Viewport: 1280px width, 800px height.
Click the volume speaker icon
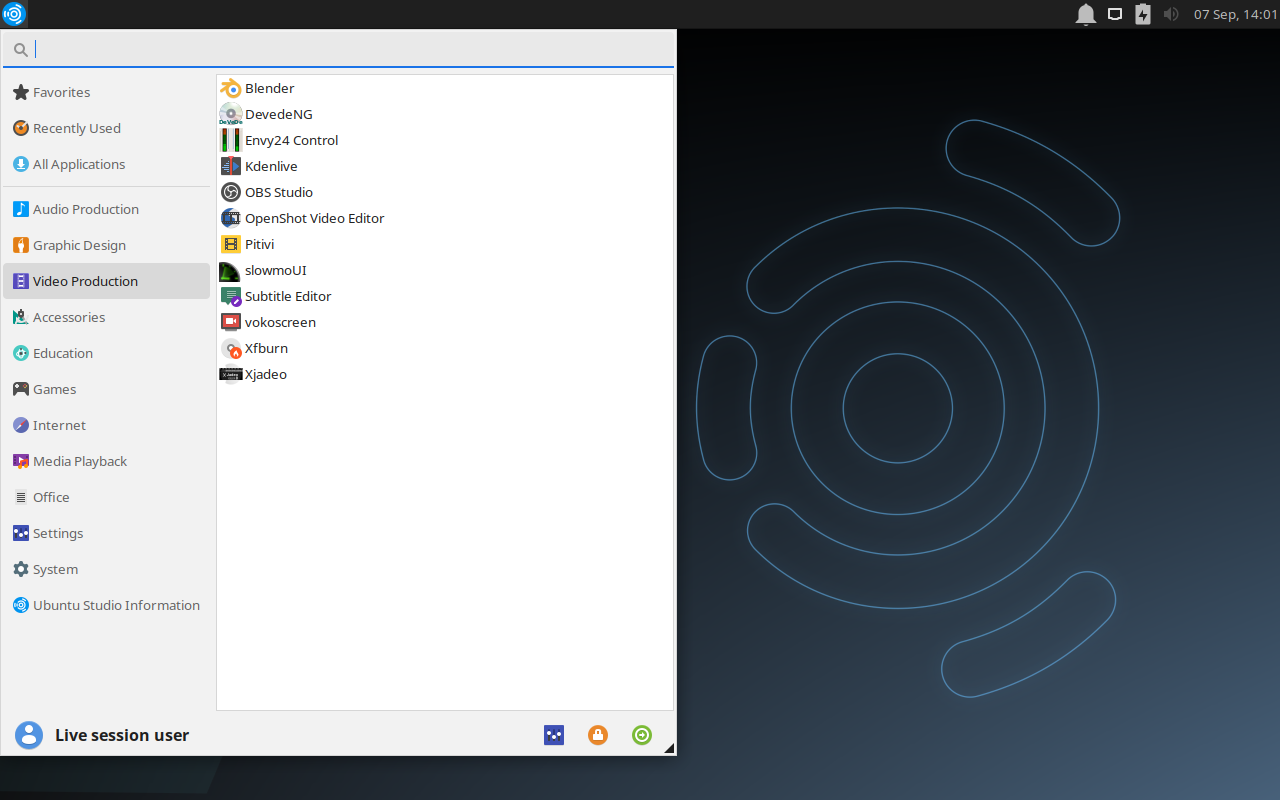[x=1171, y=14]
